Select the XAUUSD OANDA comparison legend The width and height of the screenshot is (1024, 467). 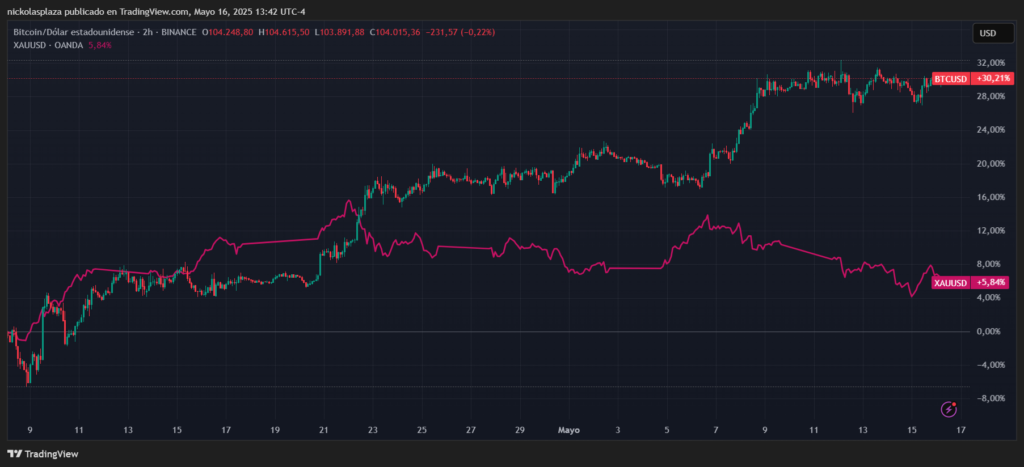click(48, 46)
